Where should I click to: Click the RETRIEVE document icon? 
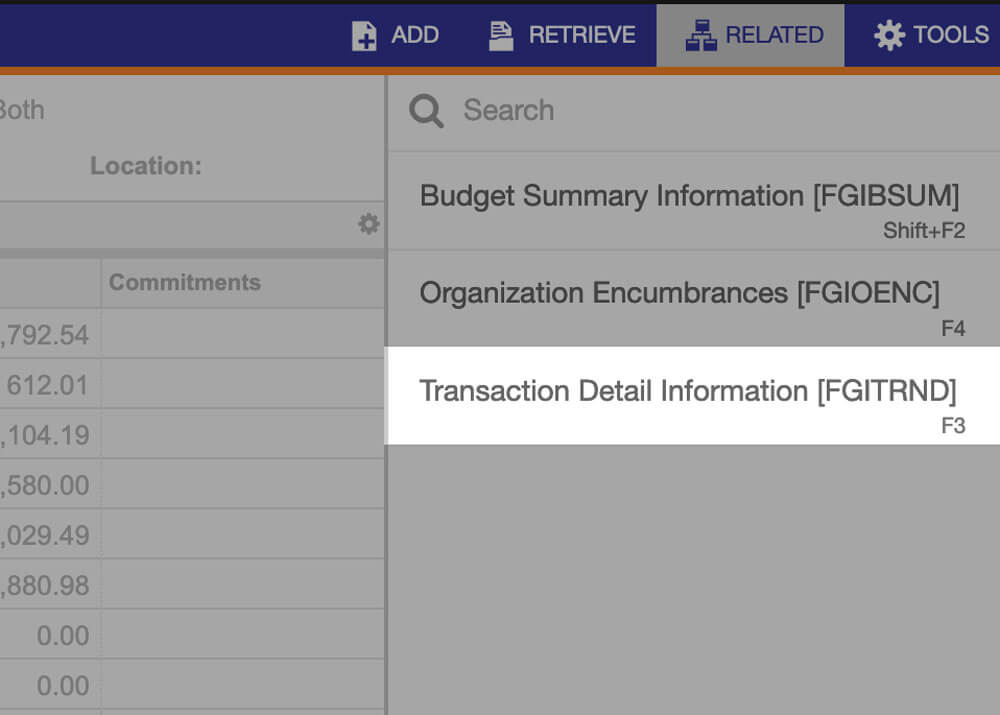tap(500, 34)
